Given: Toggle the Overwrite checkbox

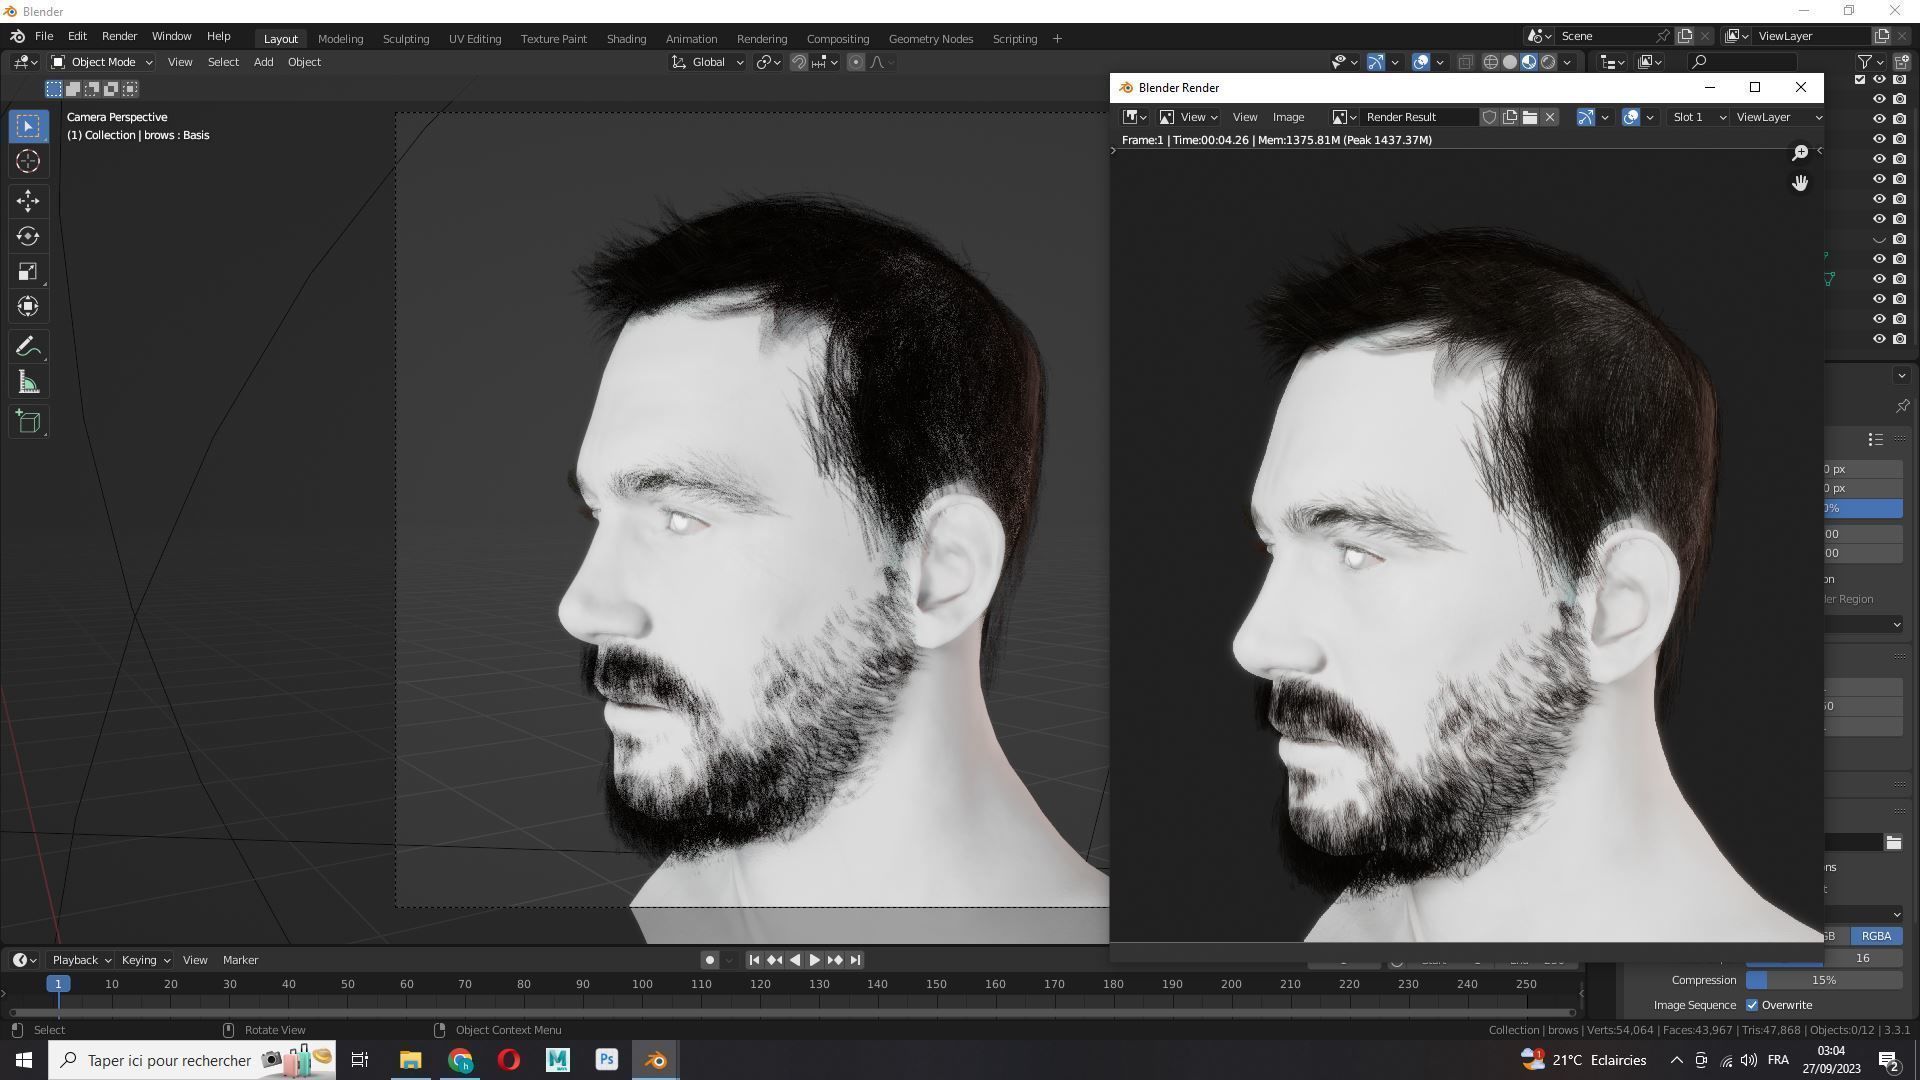Looking at the screenshot, I should (x=1752, y=1005).
